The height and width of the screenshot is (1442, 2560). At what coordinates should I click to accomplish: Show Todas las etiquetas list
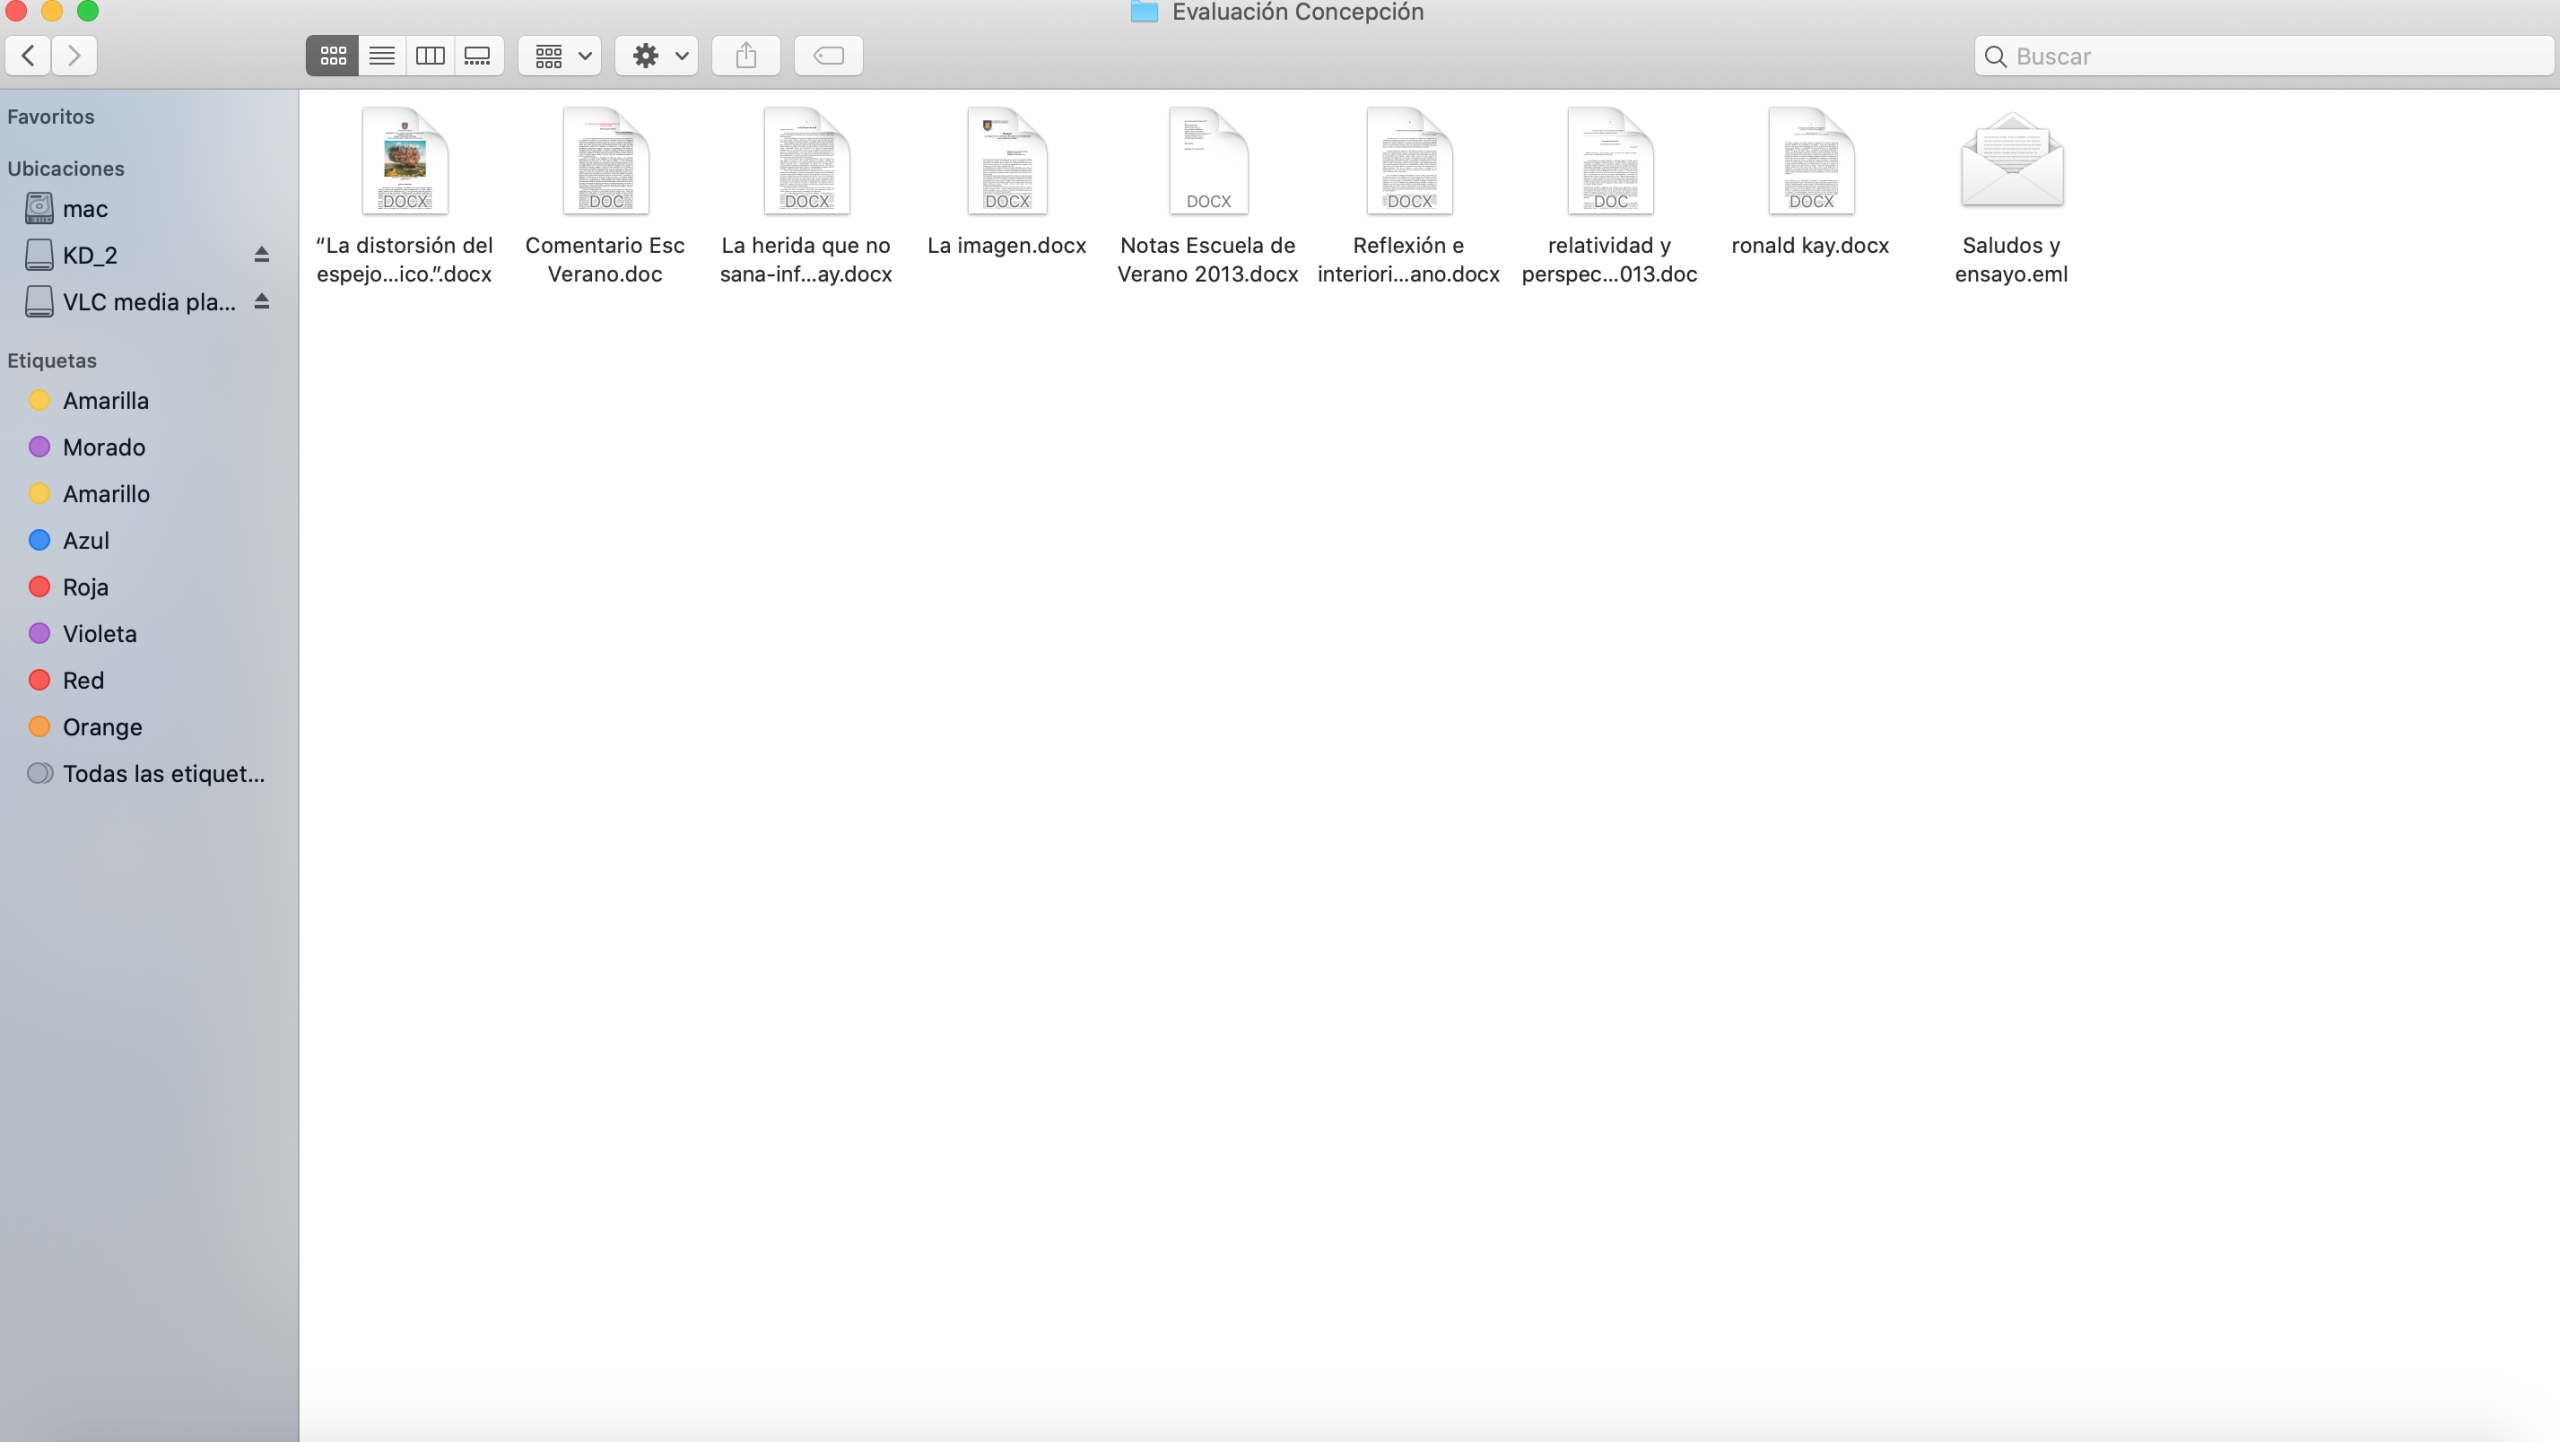[163, 774]
